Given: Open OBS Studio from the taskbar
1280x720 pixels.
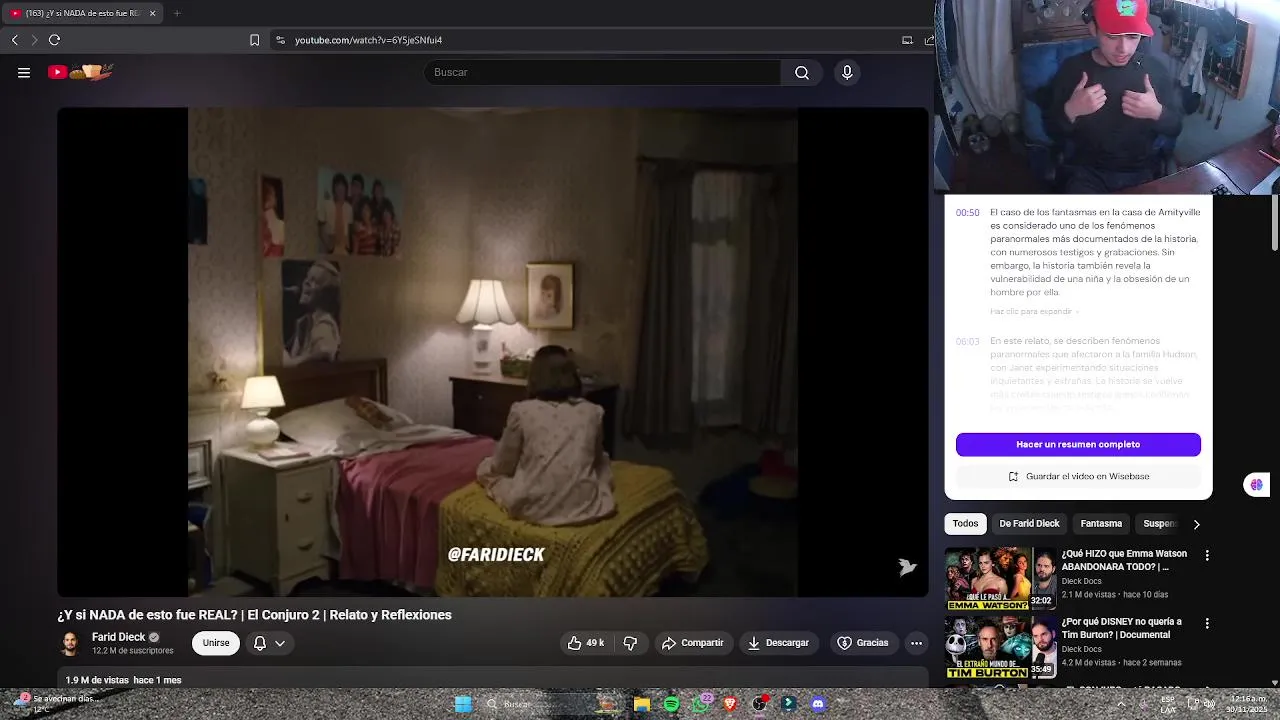Looking at the screenshot, I should click(760, 704).
